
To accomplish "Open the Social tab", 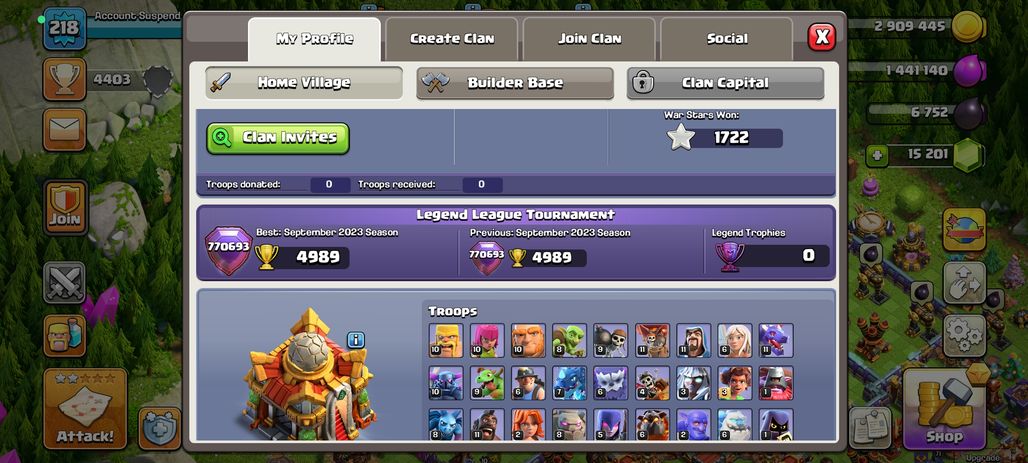I will point(727,39).
